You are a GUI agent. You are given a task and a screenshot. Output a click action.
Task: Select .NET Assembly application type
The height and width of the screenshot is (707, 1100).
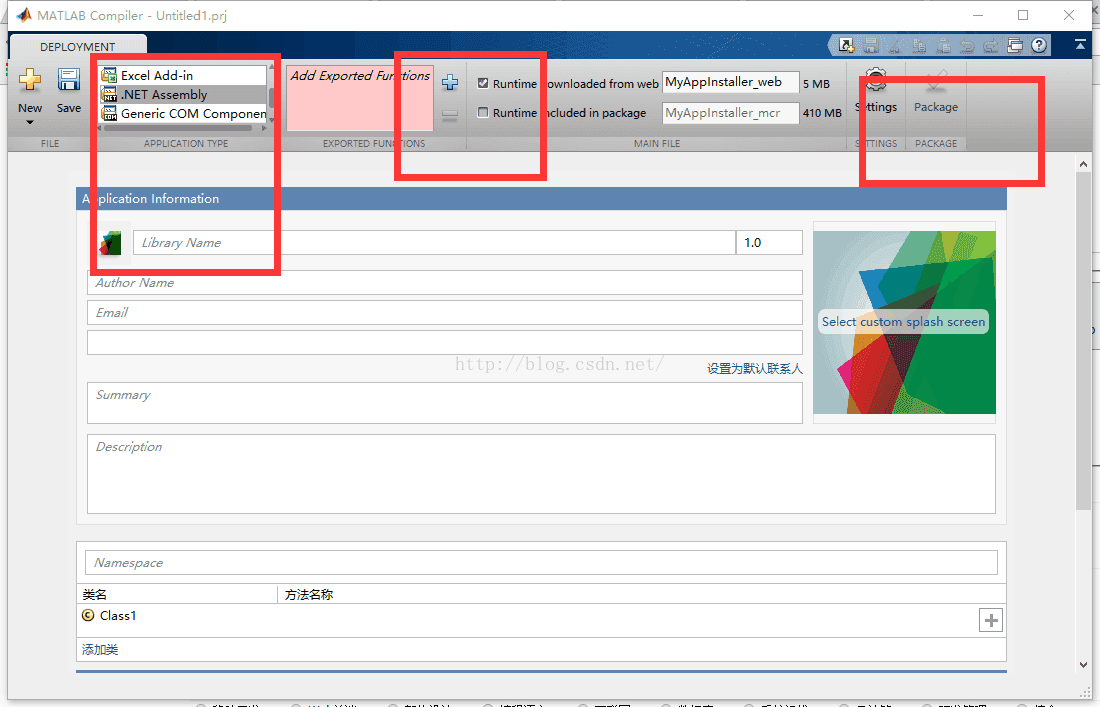(x=183, y=94)
